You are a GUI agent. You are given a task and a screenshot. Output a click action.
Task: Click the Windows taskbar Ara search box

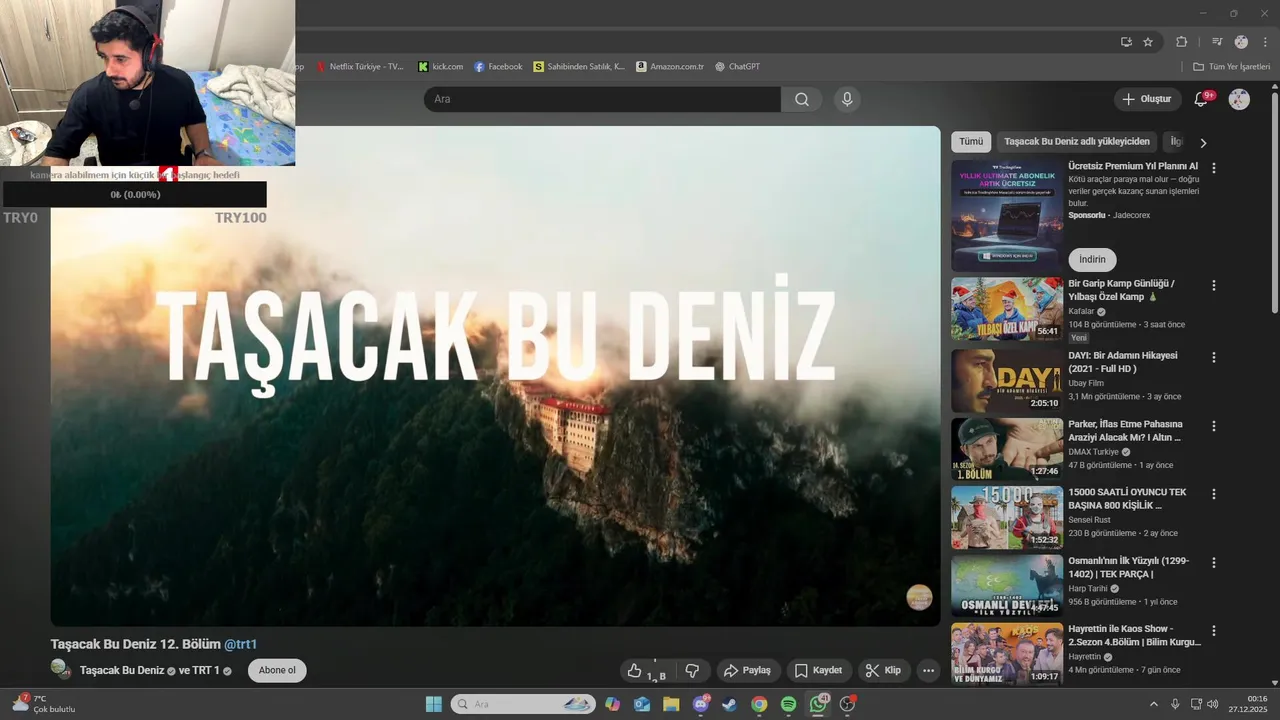(x=523, y=704)
